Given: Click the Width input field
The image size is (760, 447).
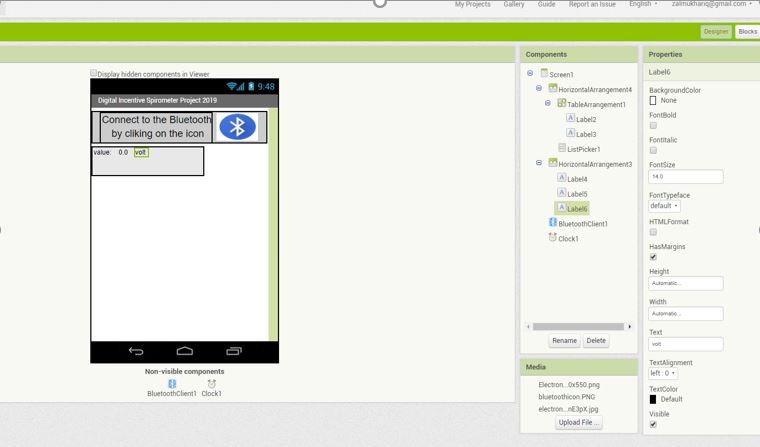Looking at the screenshot, I should pyautogui.click(x=685, y=314).
